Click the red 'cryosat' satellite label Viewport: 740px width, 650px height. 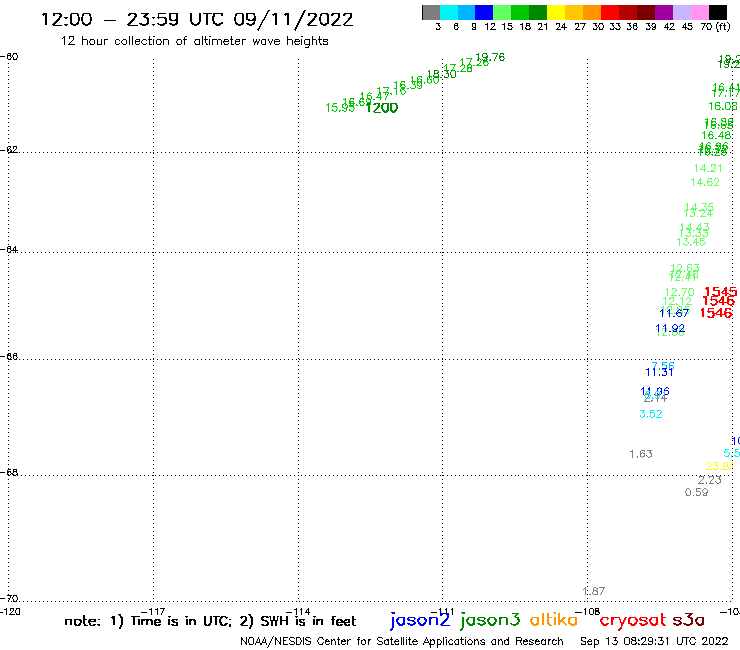(x=632, y=621)
